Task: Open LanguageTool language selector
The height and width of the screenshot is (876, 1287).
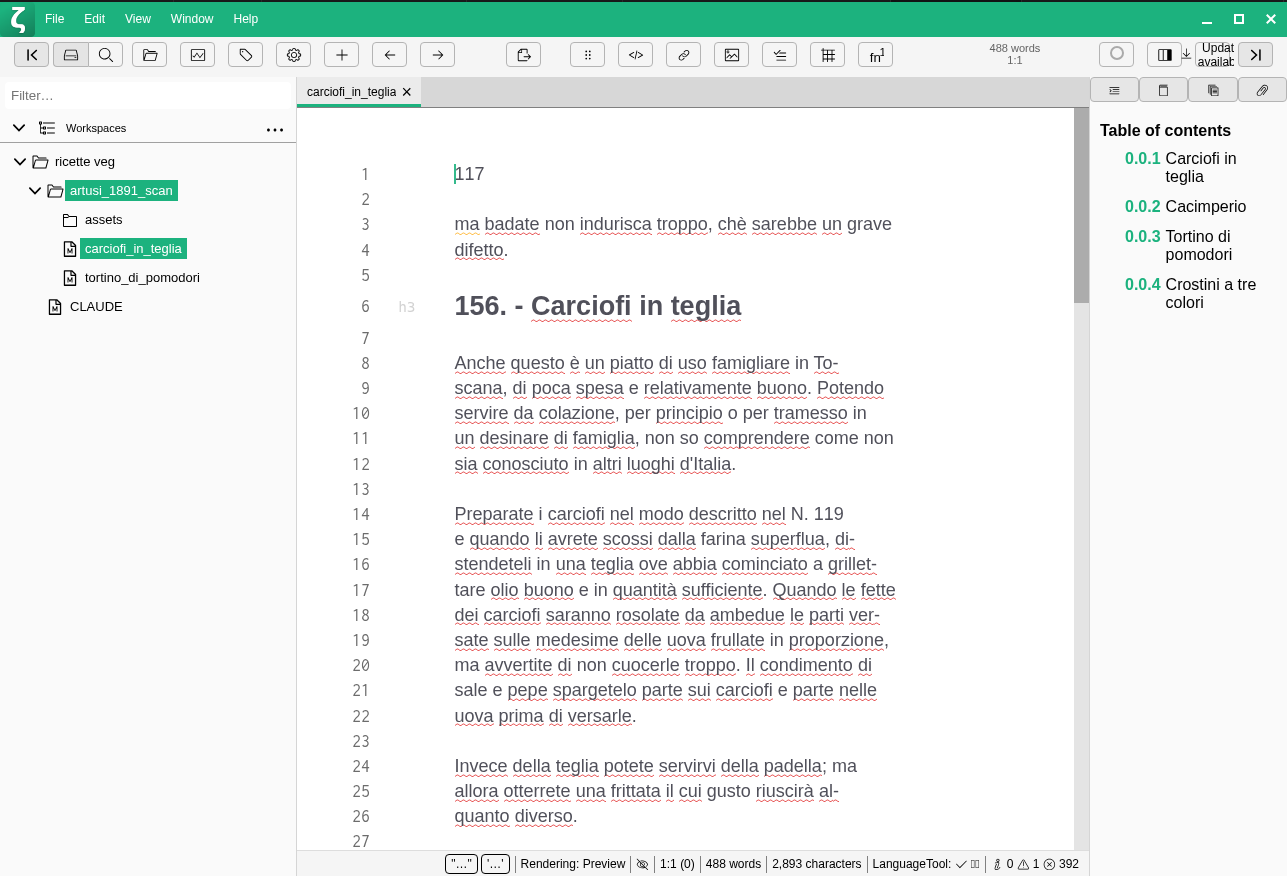Action: (x=926, y=864)
